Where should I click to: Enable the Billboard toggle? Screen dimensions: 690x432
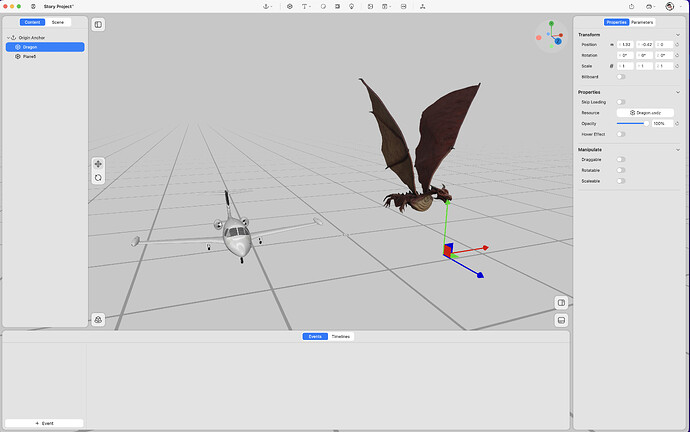(621, 76)
